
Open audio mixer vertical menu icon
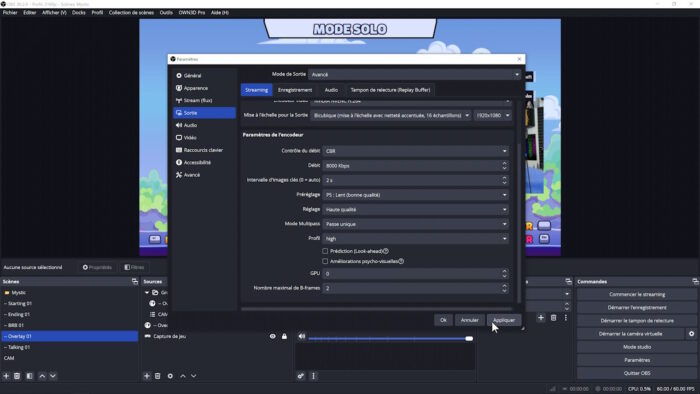313,376
